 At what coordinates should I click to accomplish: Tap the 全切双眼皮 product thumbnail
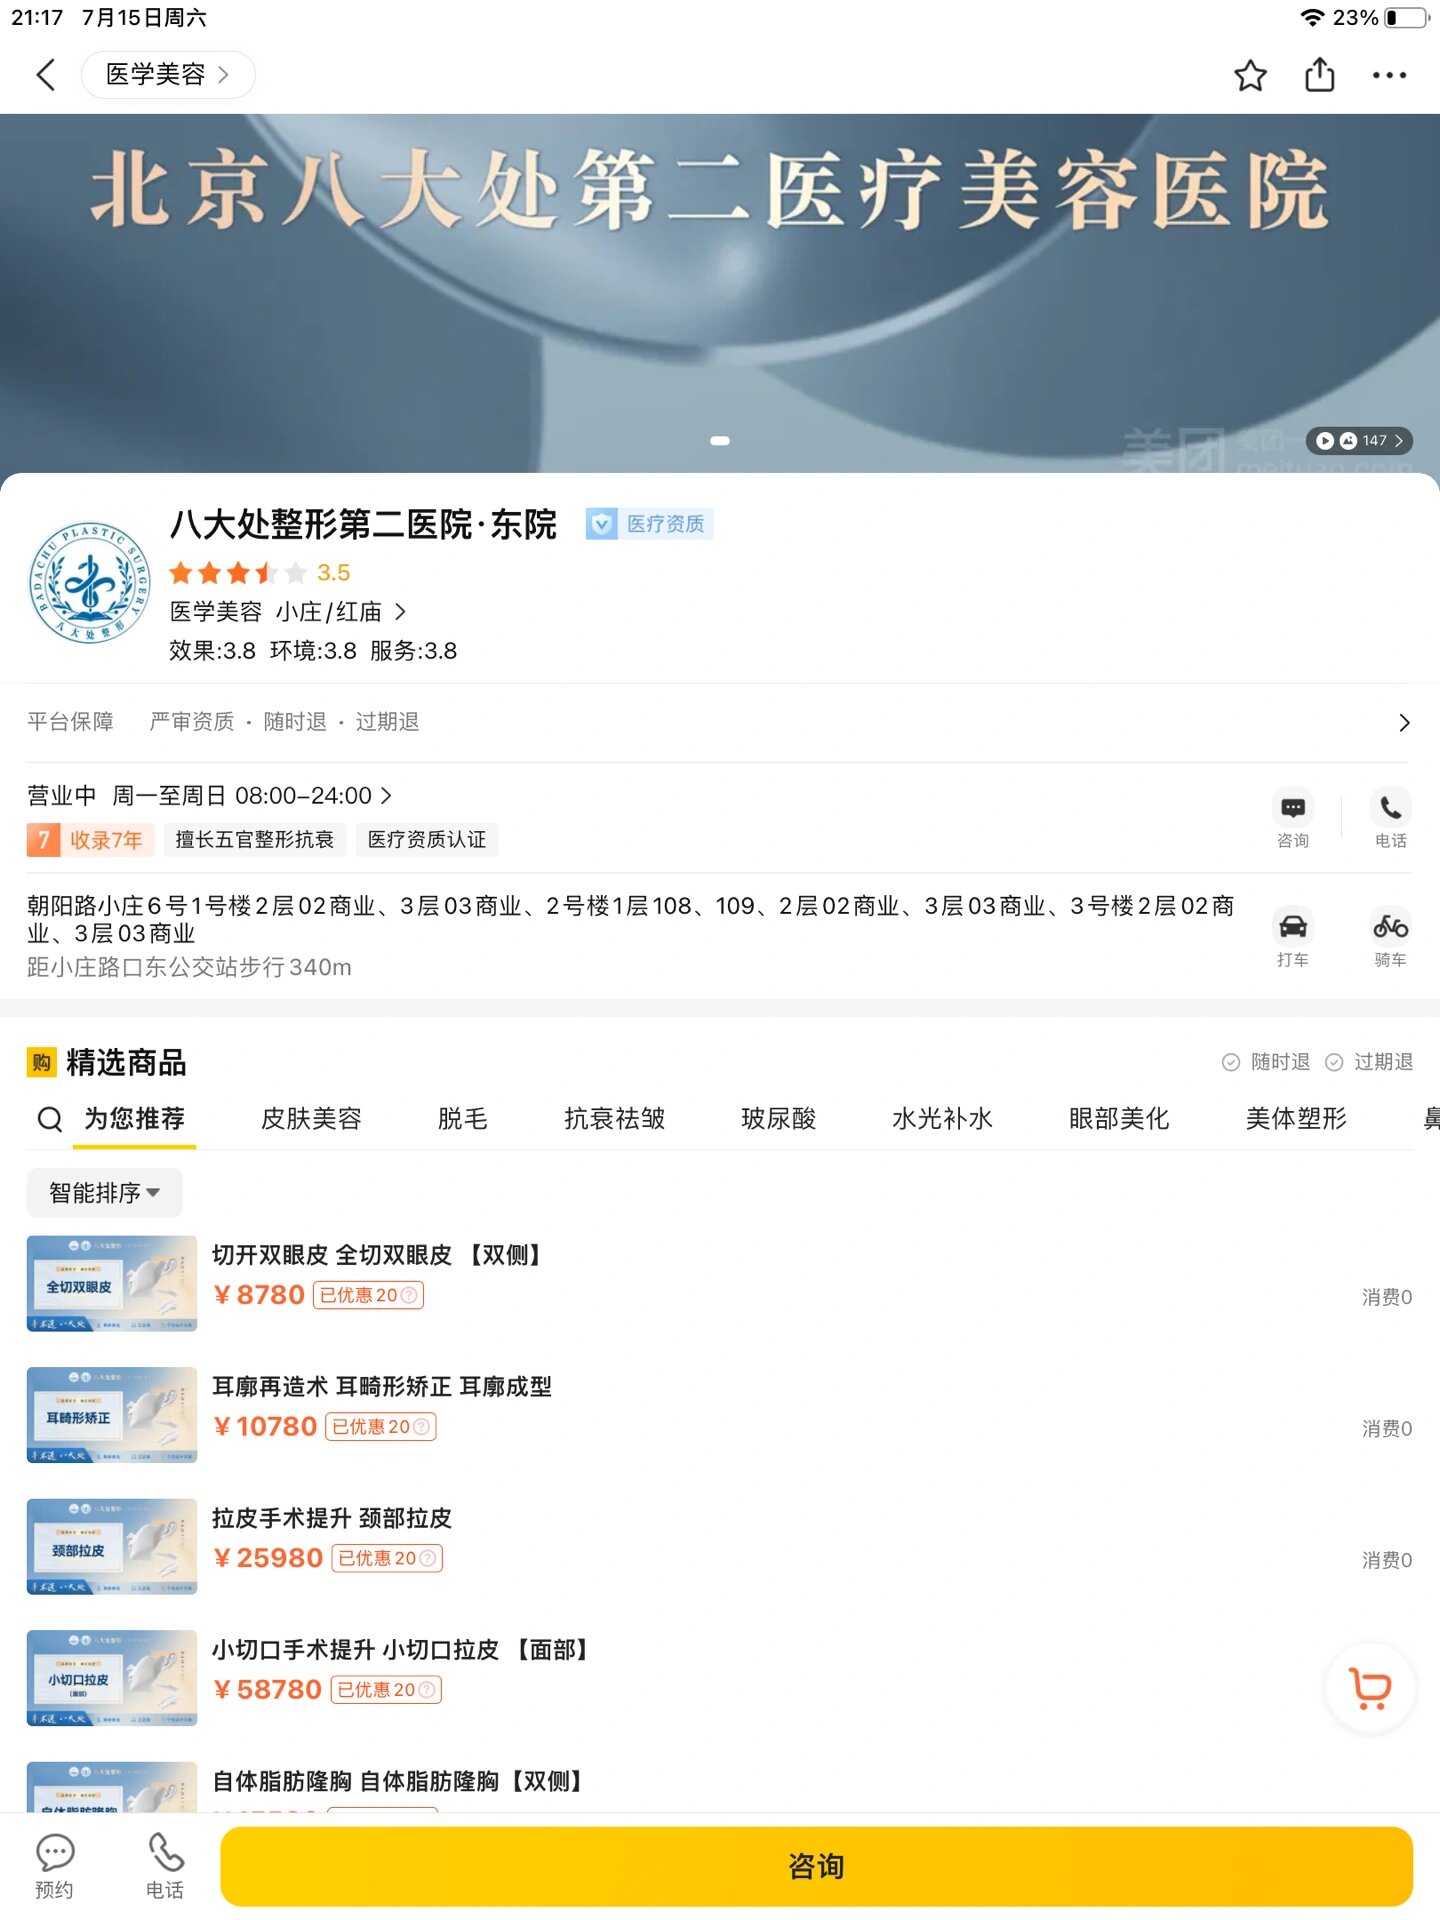[x=112, y=1284]
